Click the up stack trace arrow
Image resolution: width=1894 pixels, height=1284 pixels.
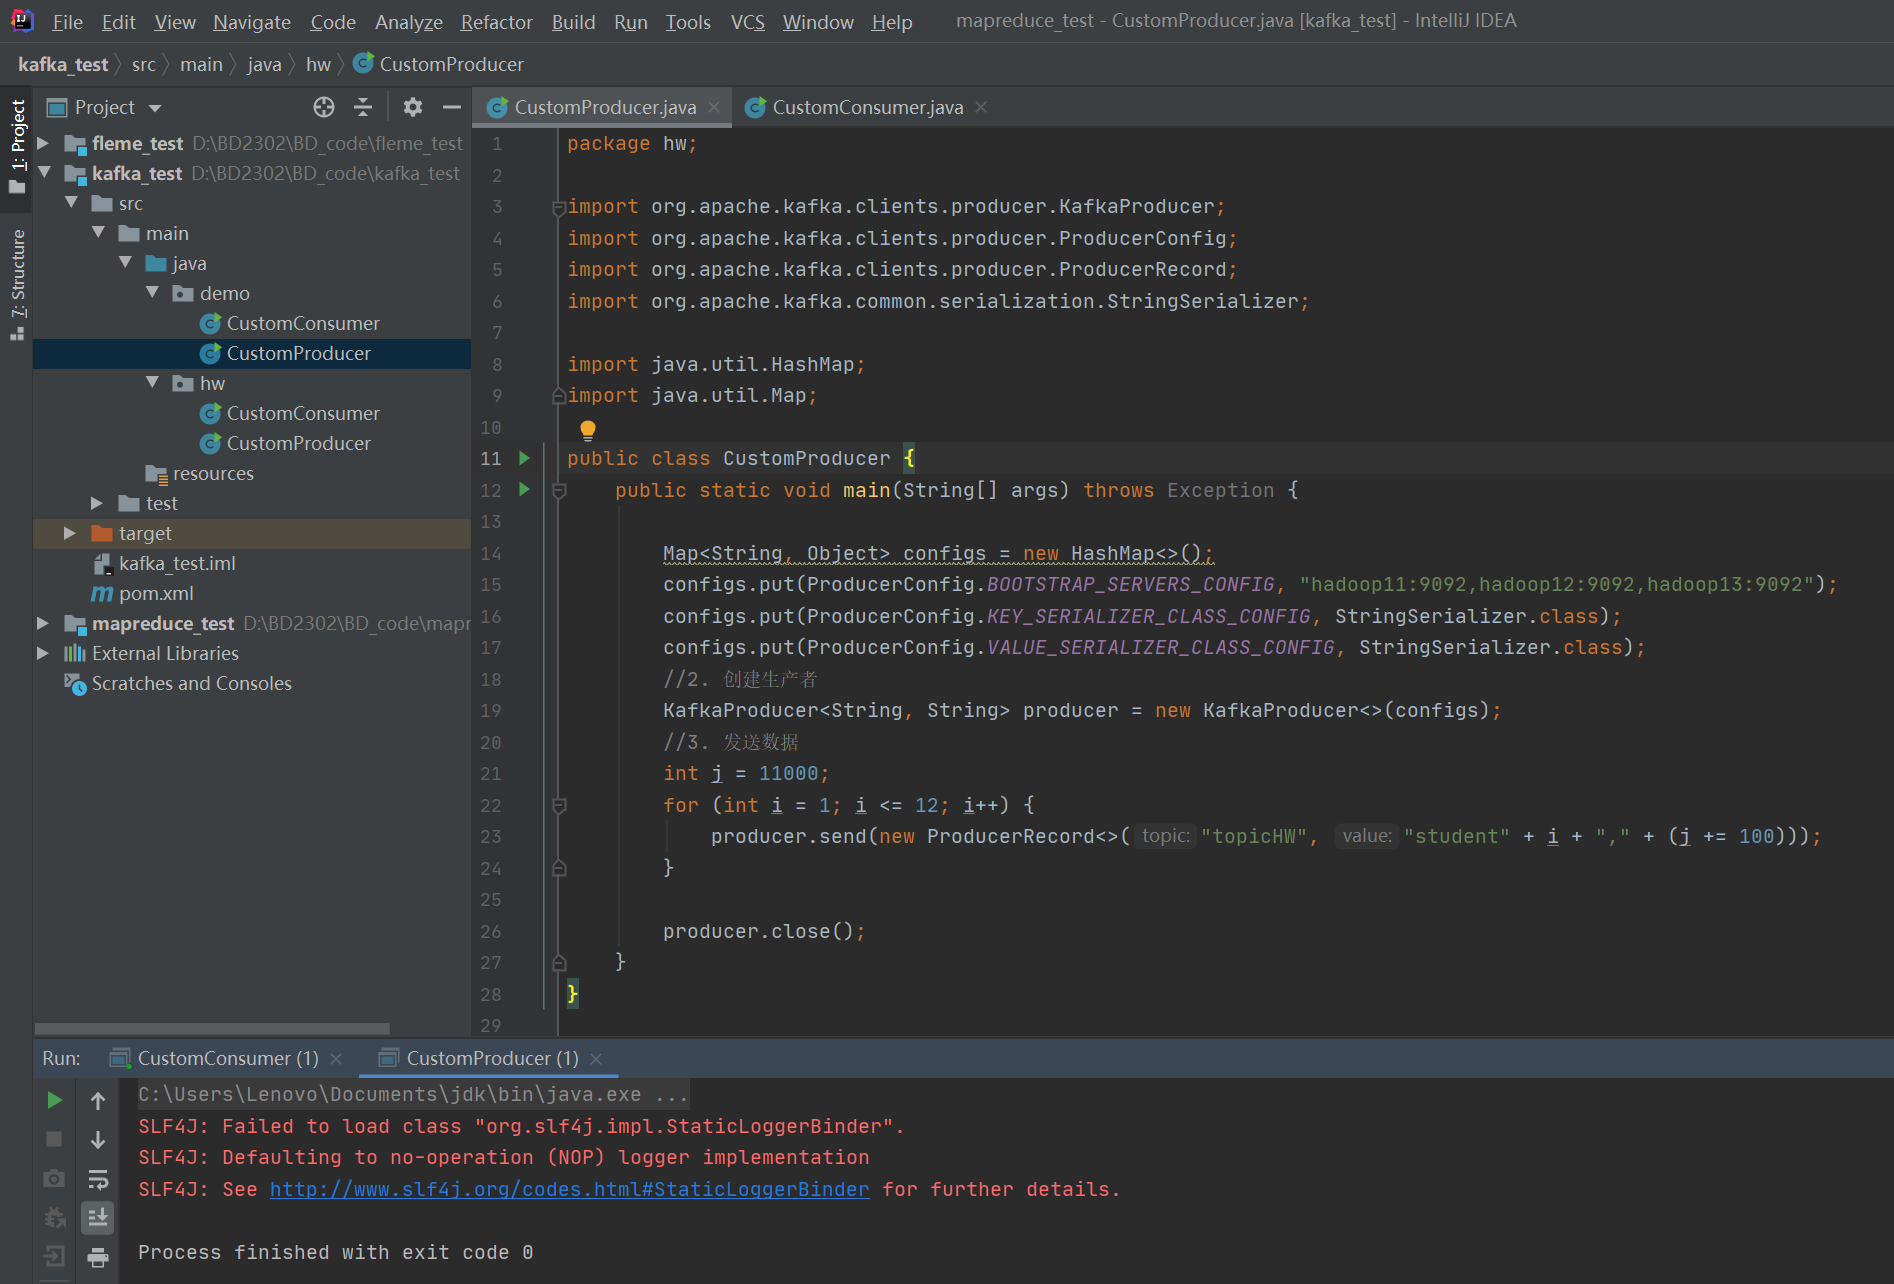(x=98, y=1100)
